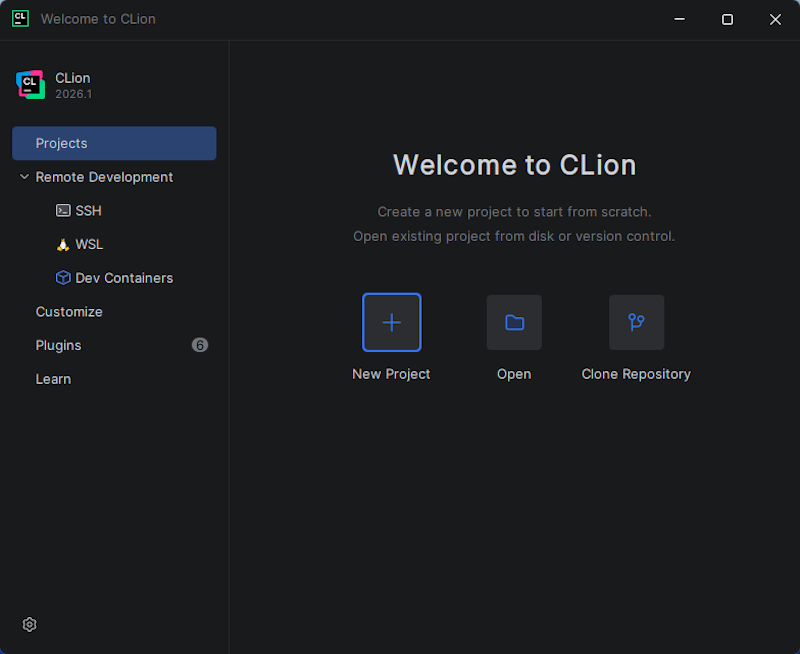800x654 pixels.
Task: Click the Clone Repository branch icon
Action: (x=636, y=322)
